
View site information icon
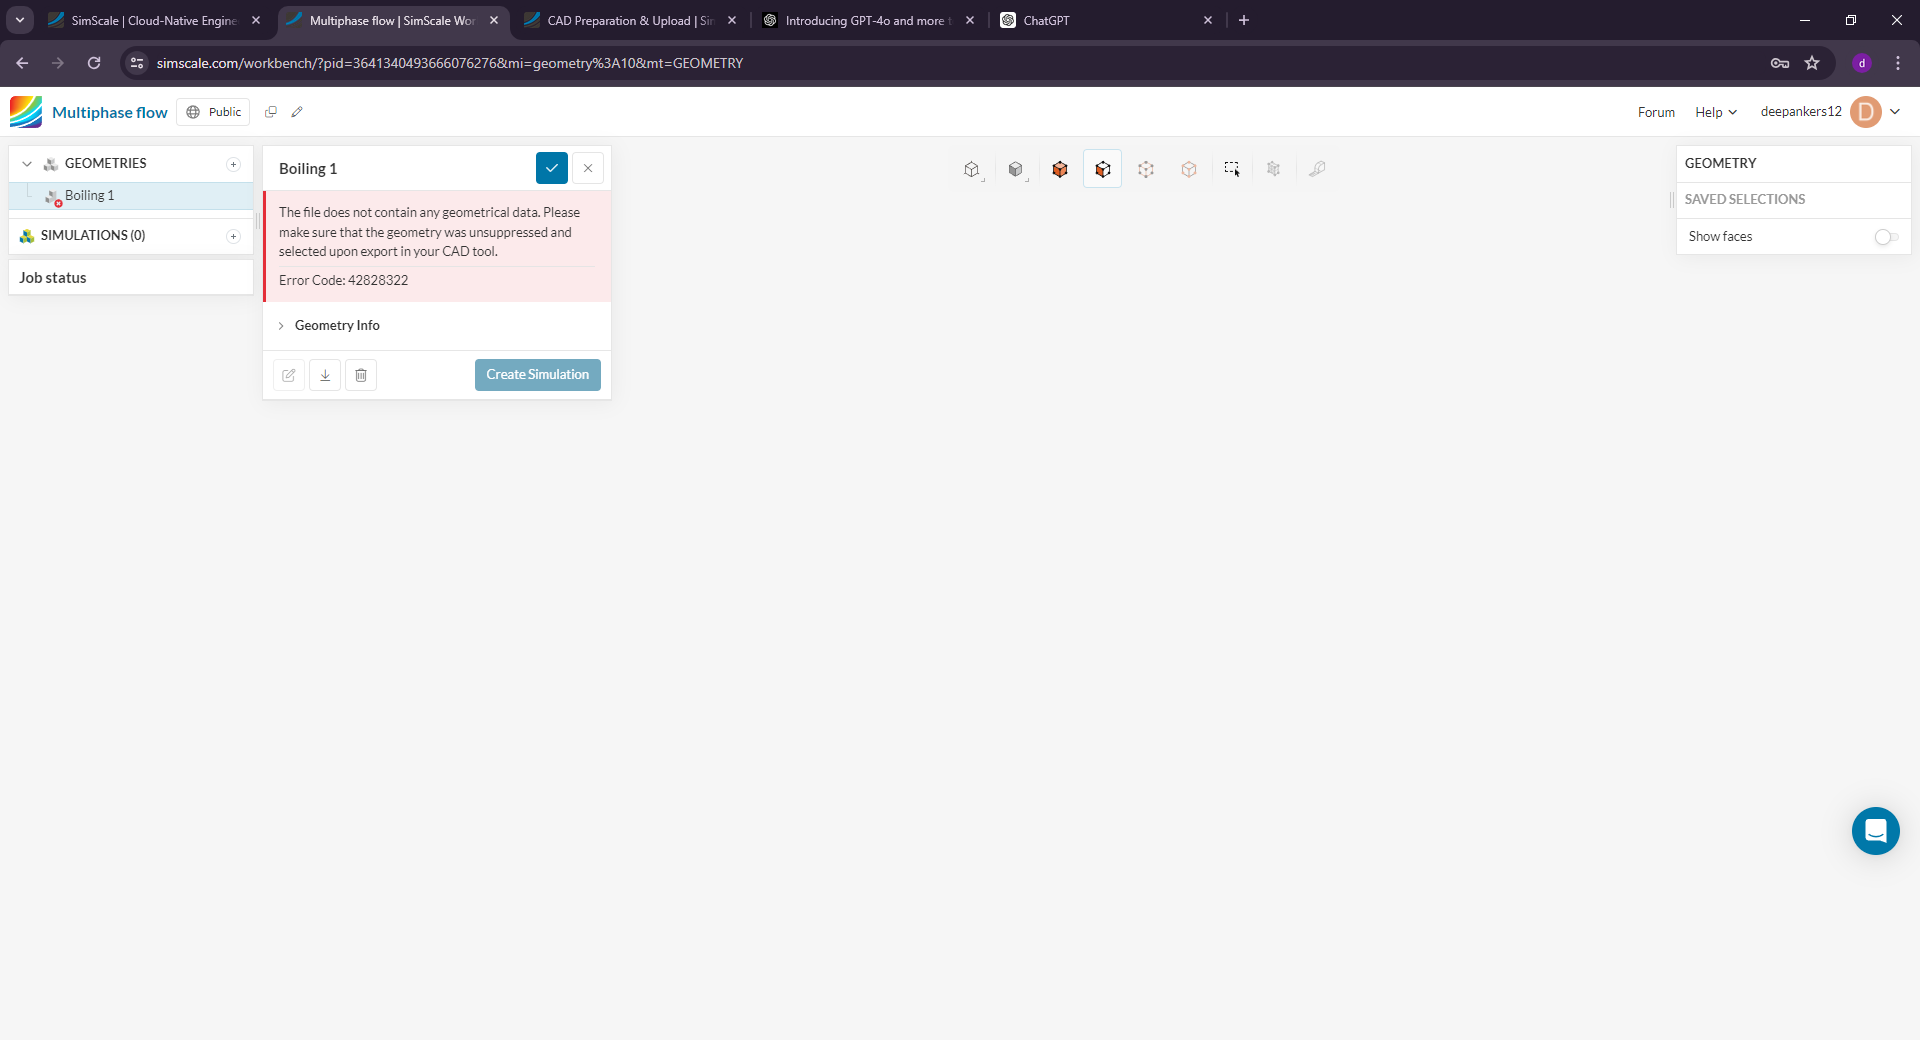point(137,63)
